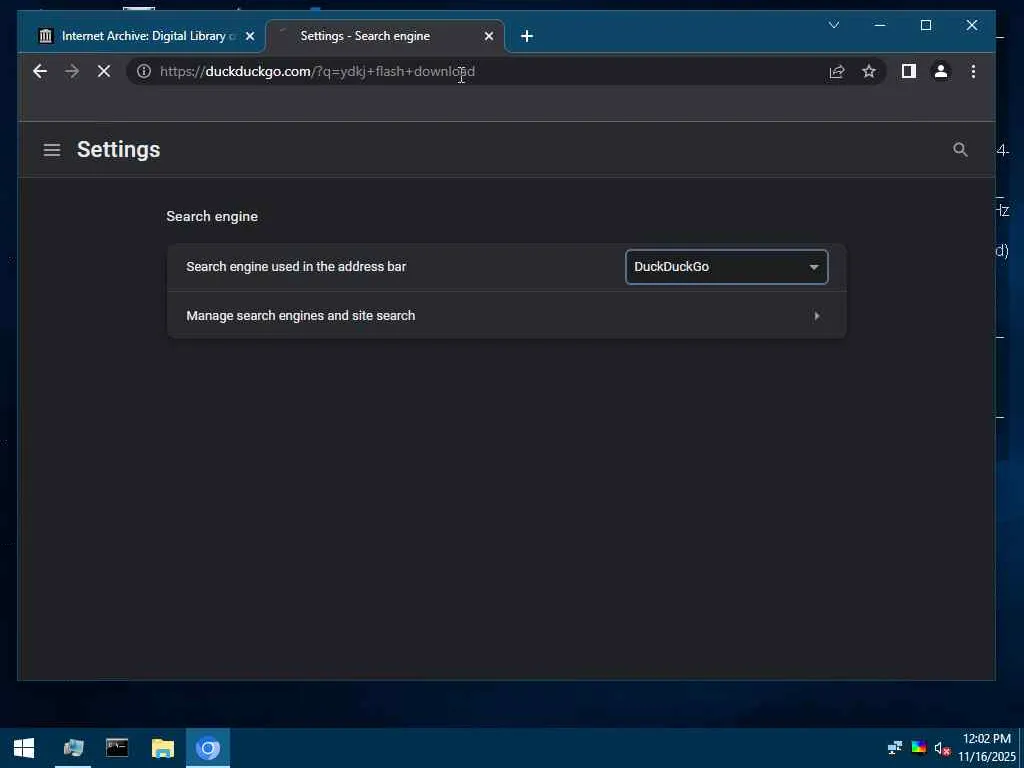Open File Explorer from the taskbar
Image resolution: width=1024 pixels, height=768 pixels.
tap(163, 748)
